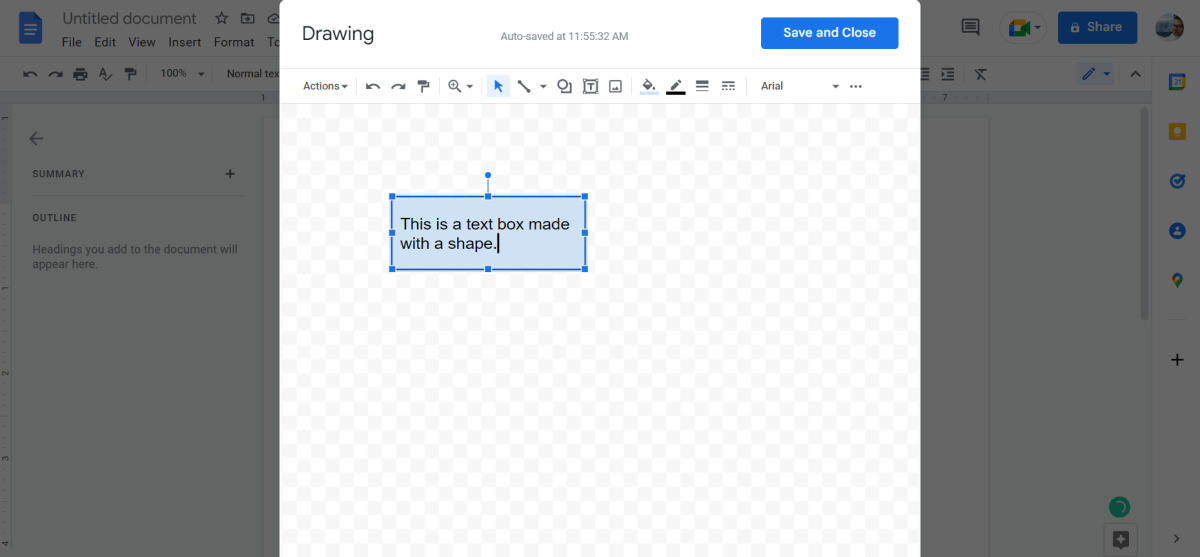The image size is (1200, 557).
Task: Open the Shape tool in Drawing
Action: point(565,86)
